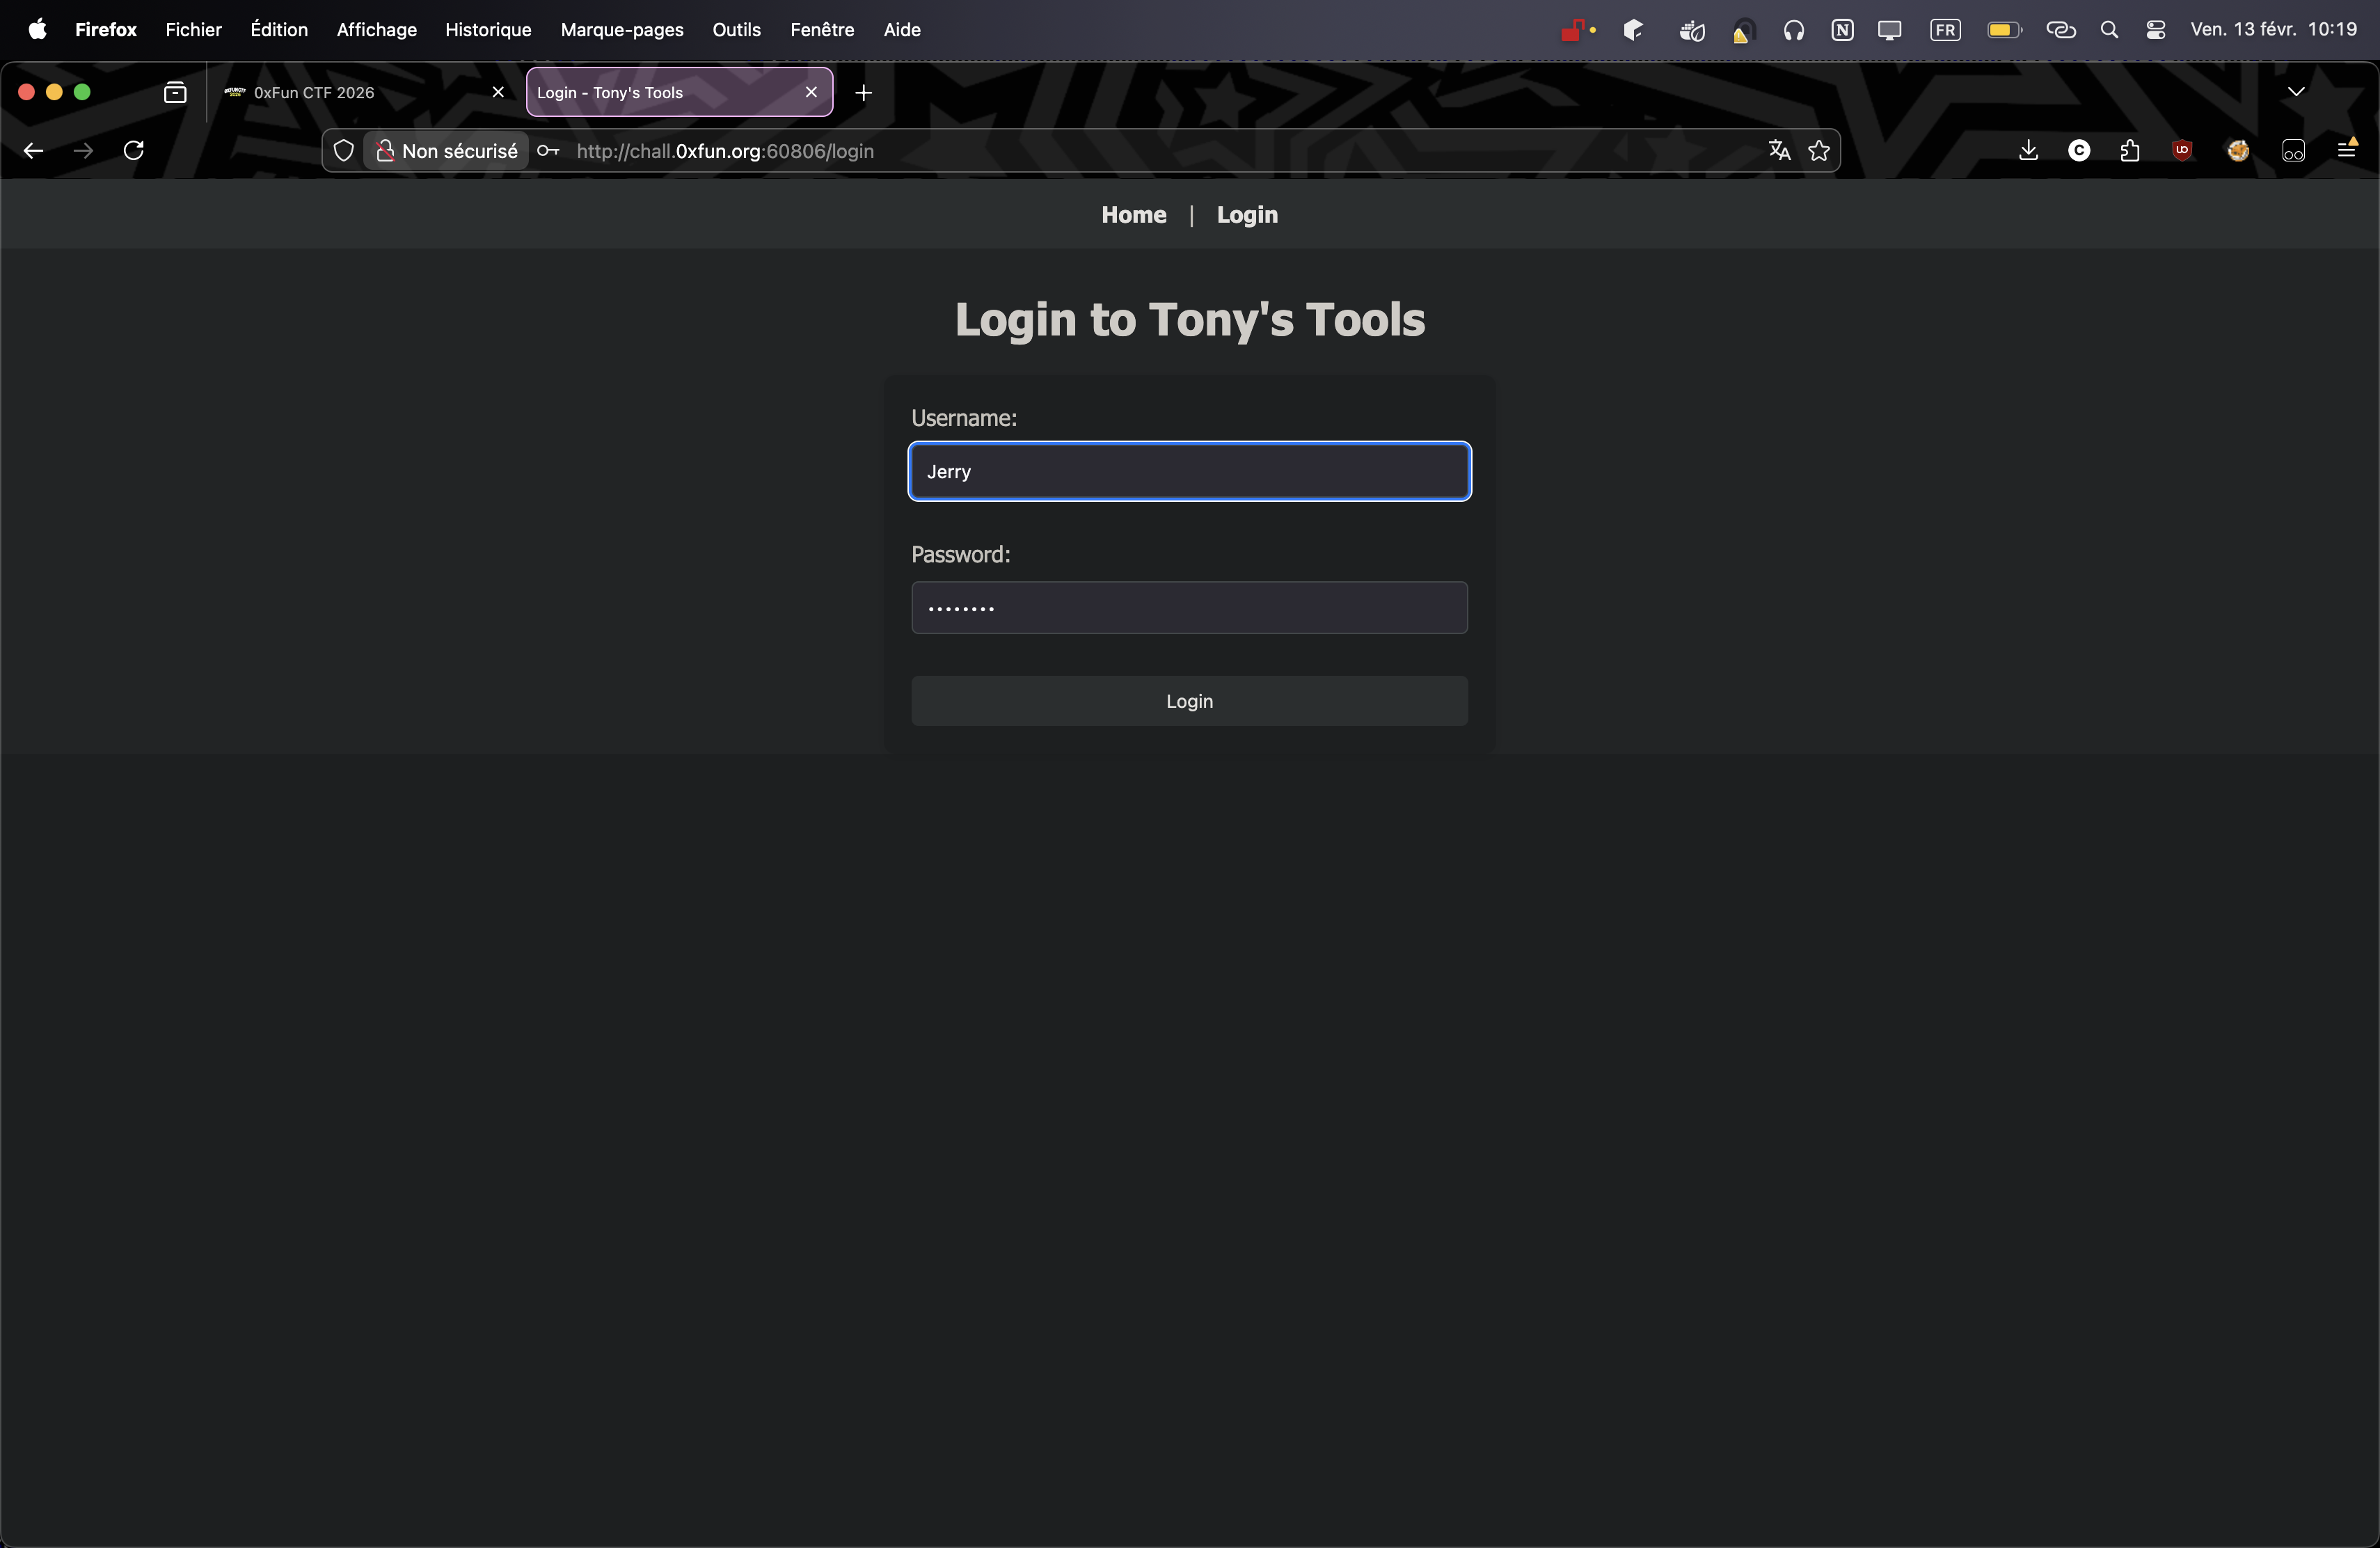Open the Firefox application hamburger menu
The image size is (2380, 1548).
pyautogui.click(x=2346, y=150)
